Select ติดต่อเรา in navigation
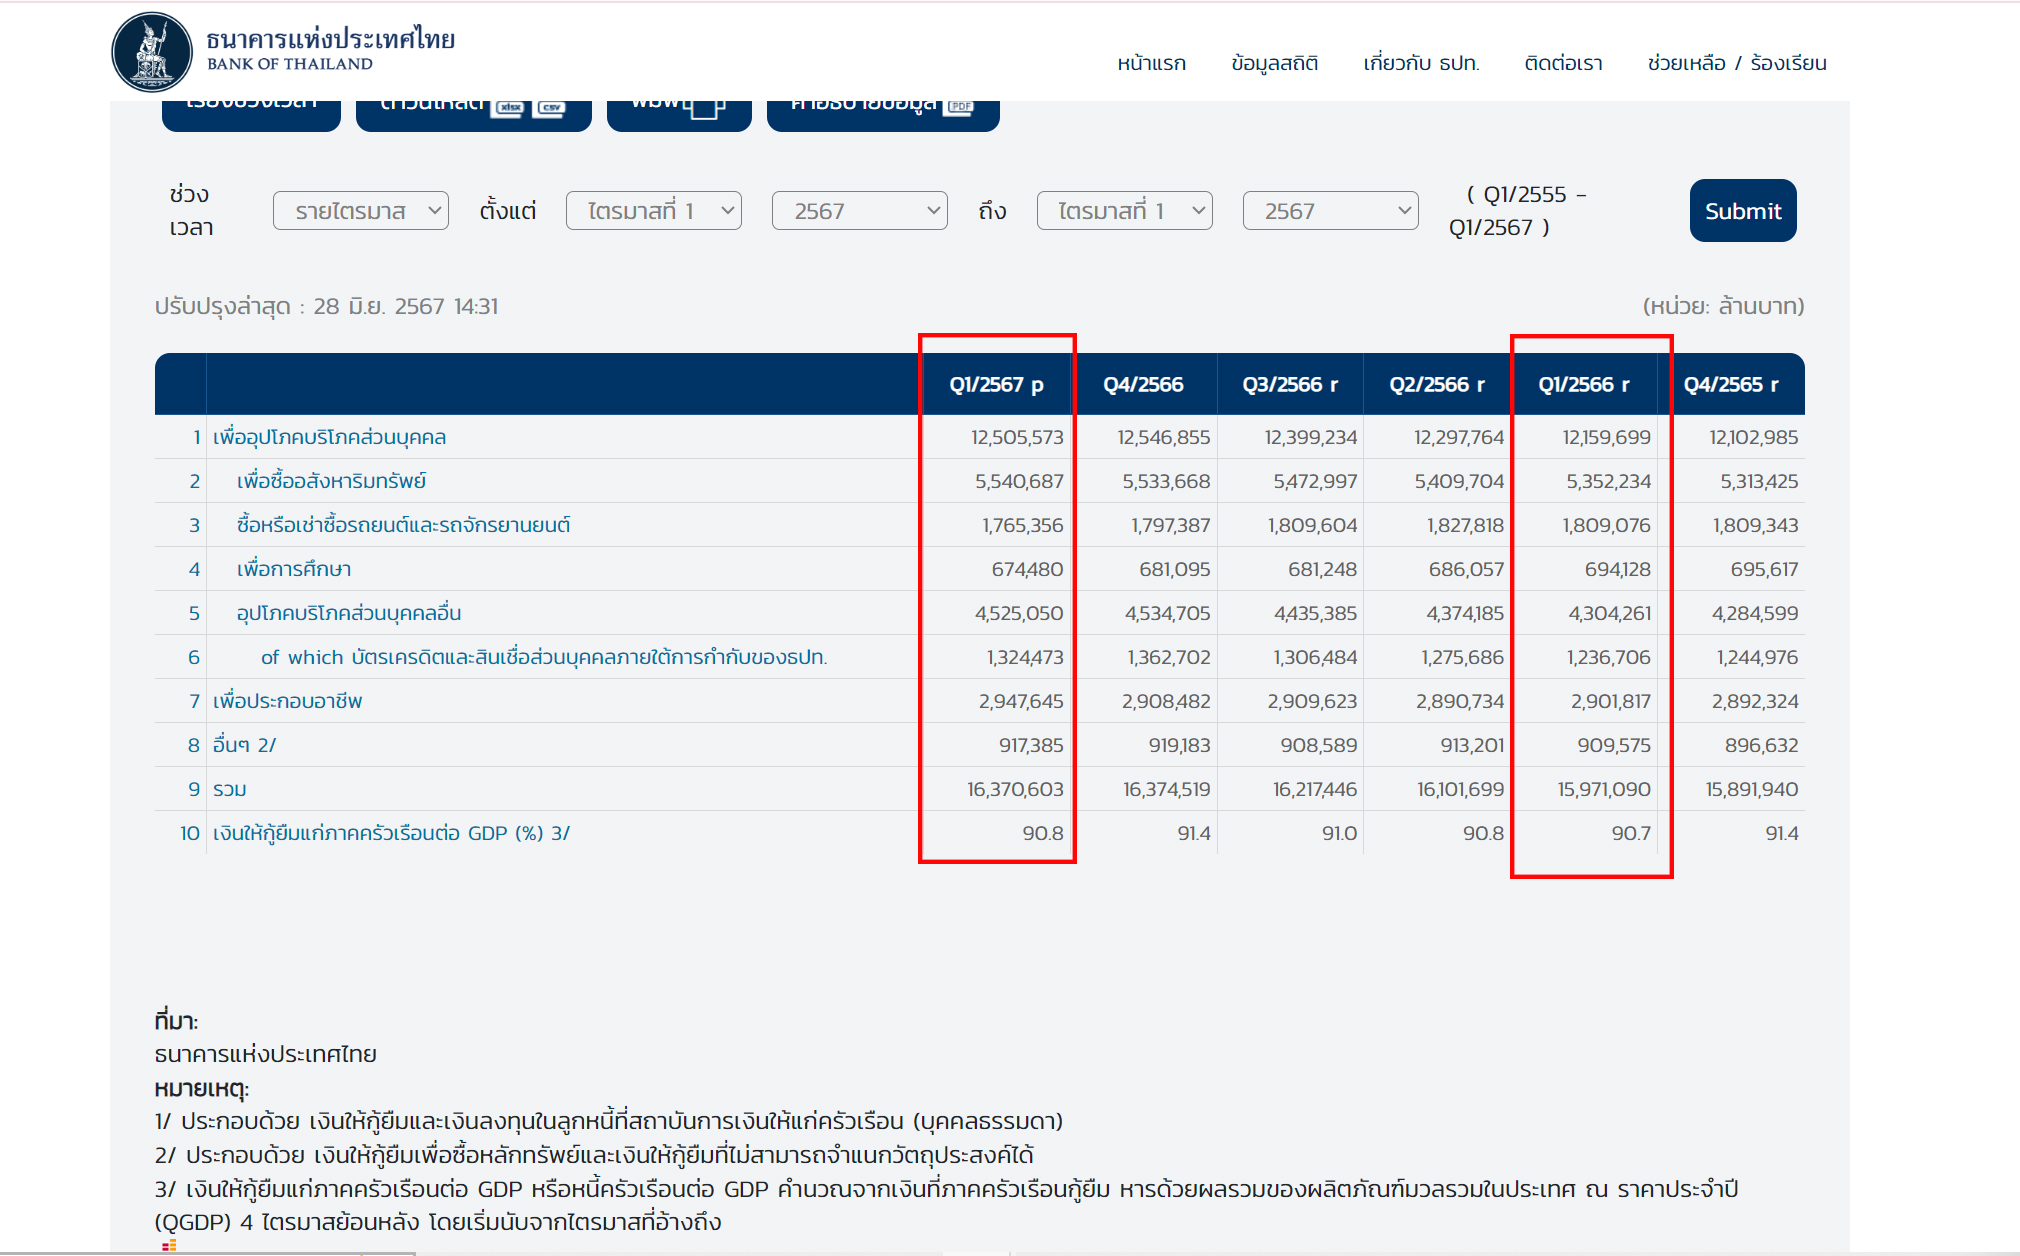 tap(1563, 63)
